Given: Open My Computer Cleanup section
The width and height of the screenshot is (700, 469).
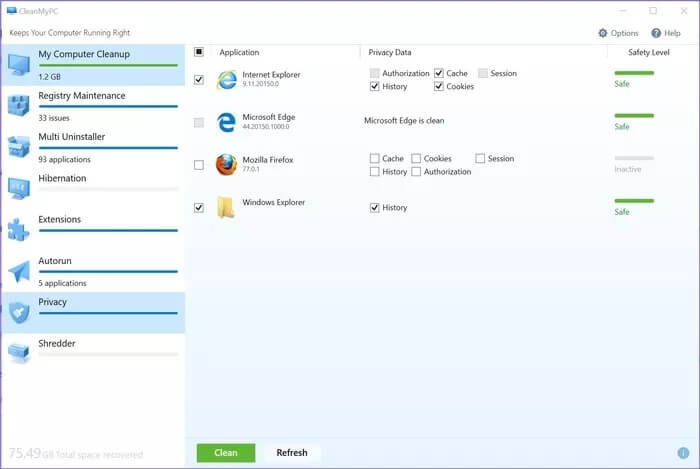Looking at the screenshot, I should tap(93, 65).
